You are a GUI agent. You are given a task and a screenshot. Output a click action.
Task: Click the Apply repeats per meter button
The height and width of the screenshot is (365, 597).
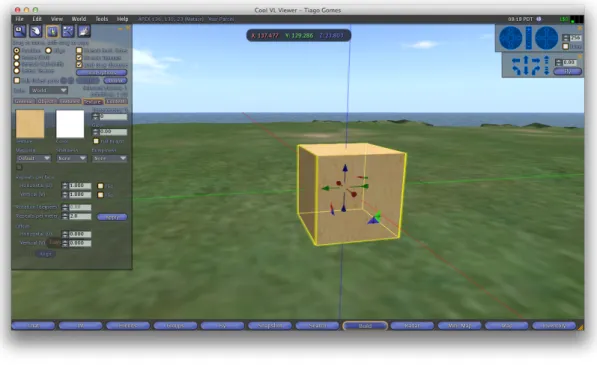tap(112, 217)
